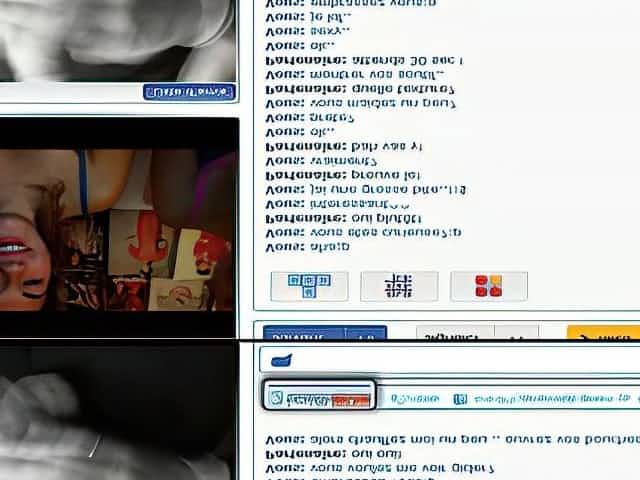The height and width of the screenshot is (480, 640).
Task: Open the dropdown arrow on the blue split button
Action: click(369, 334)
